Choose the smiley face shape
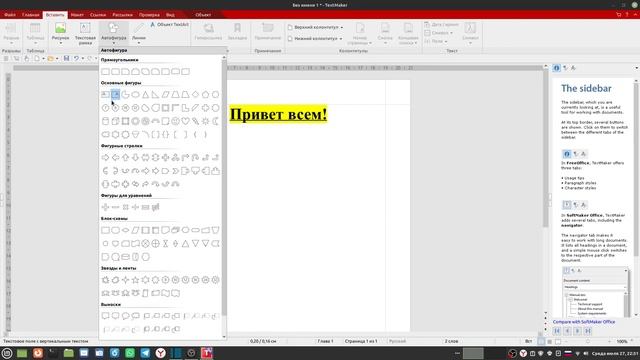 click(x=176, y=121)
